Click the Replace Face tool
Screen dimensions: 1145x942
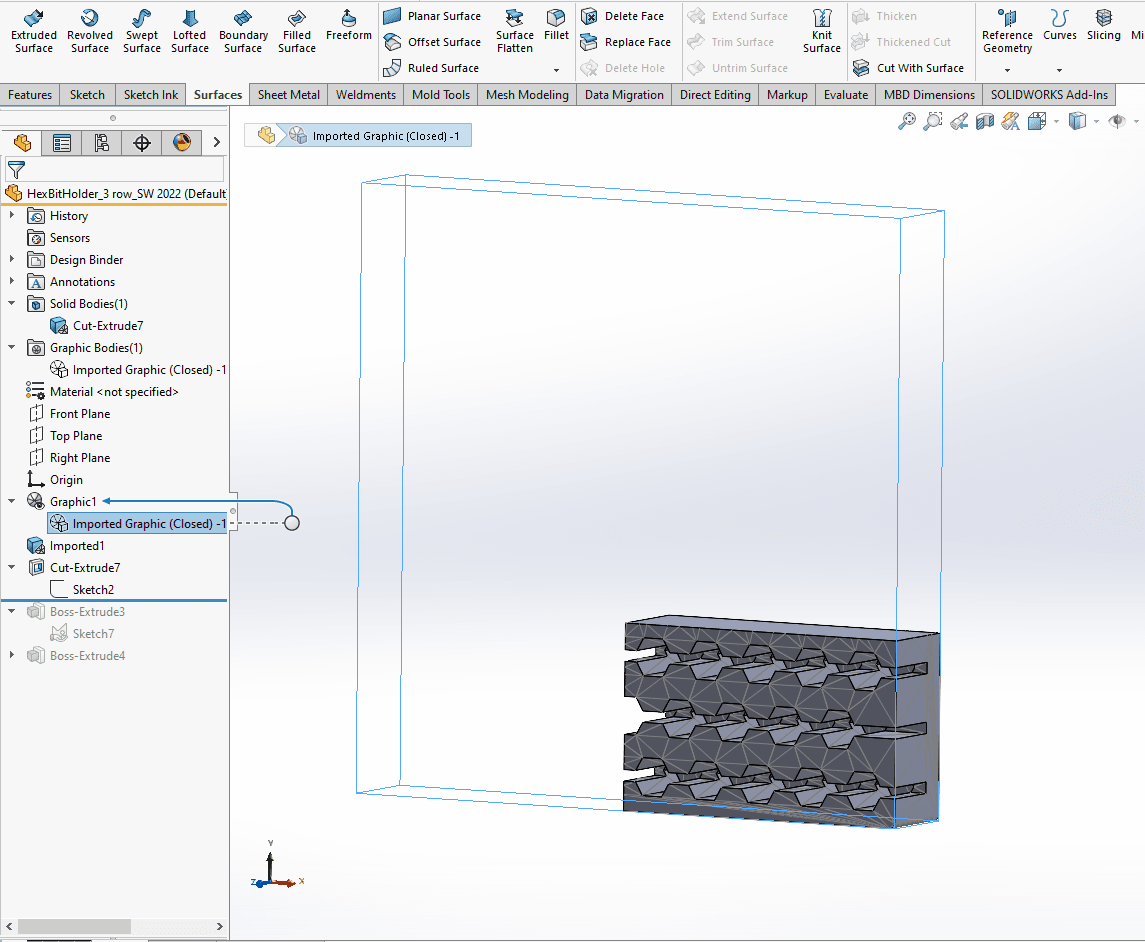[x=626, y=42]
